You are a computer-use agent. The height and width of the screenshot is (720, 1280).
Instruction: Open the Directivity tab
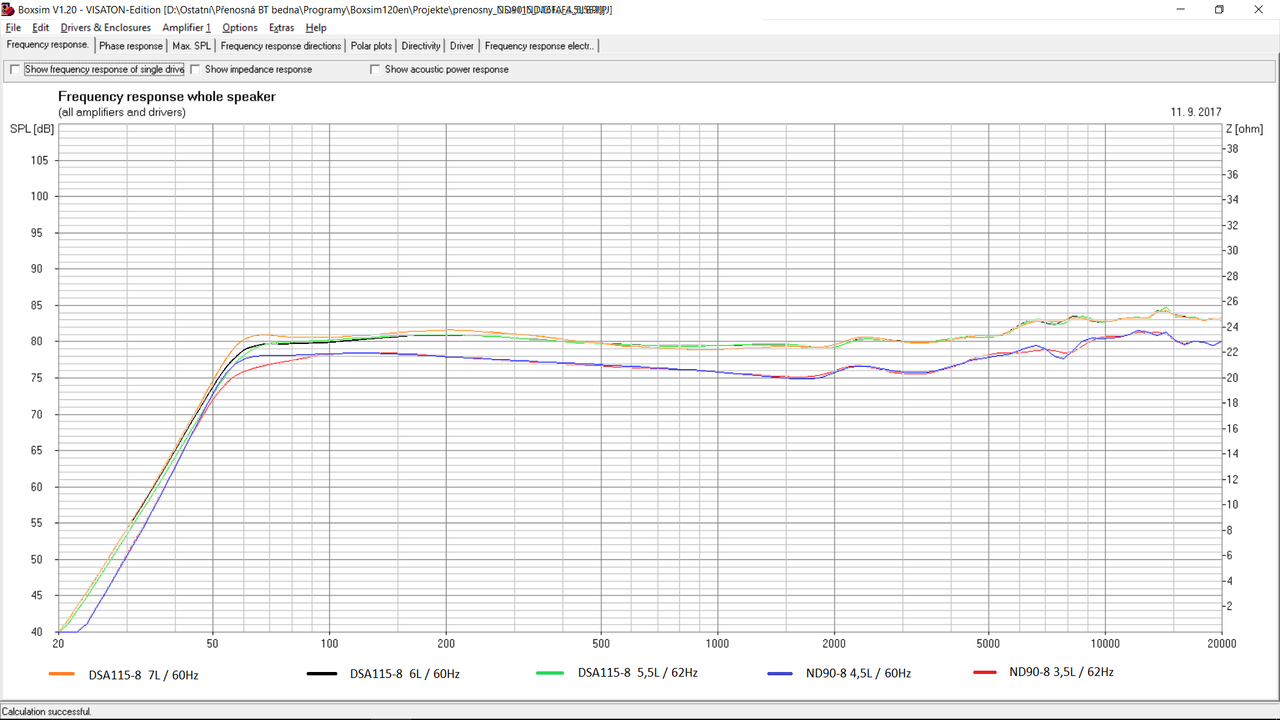tap(421, 46)
